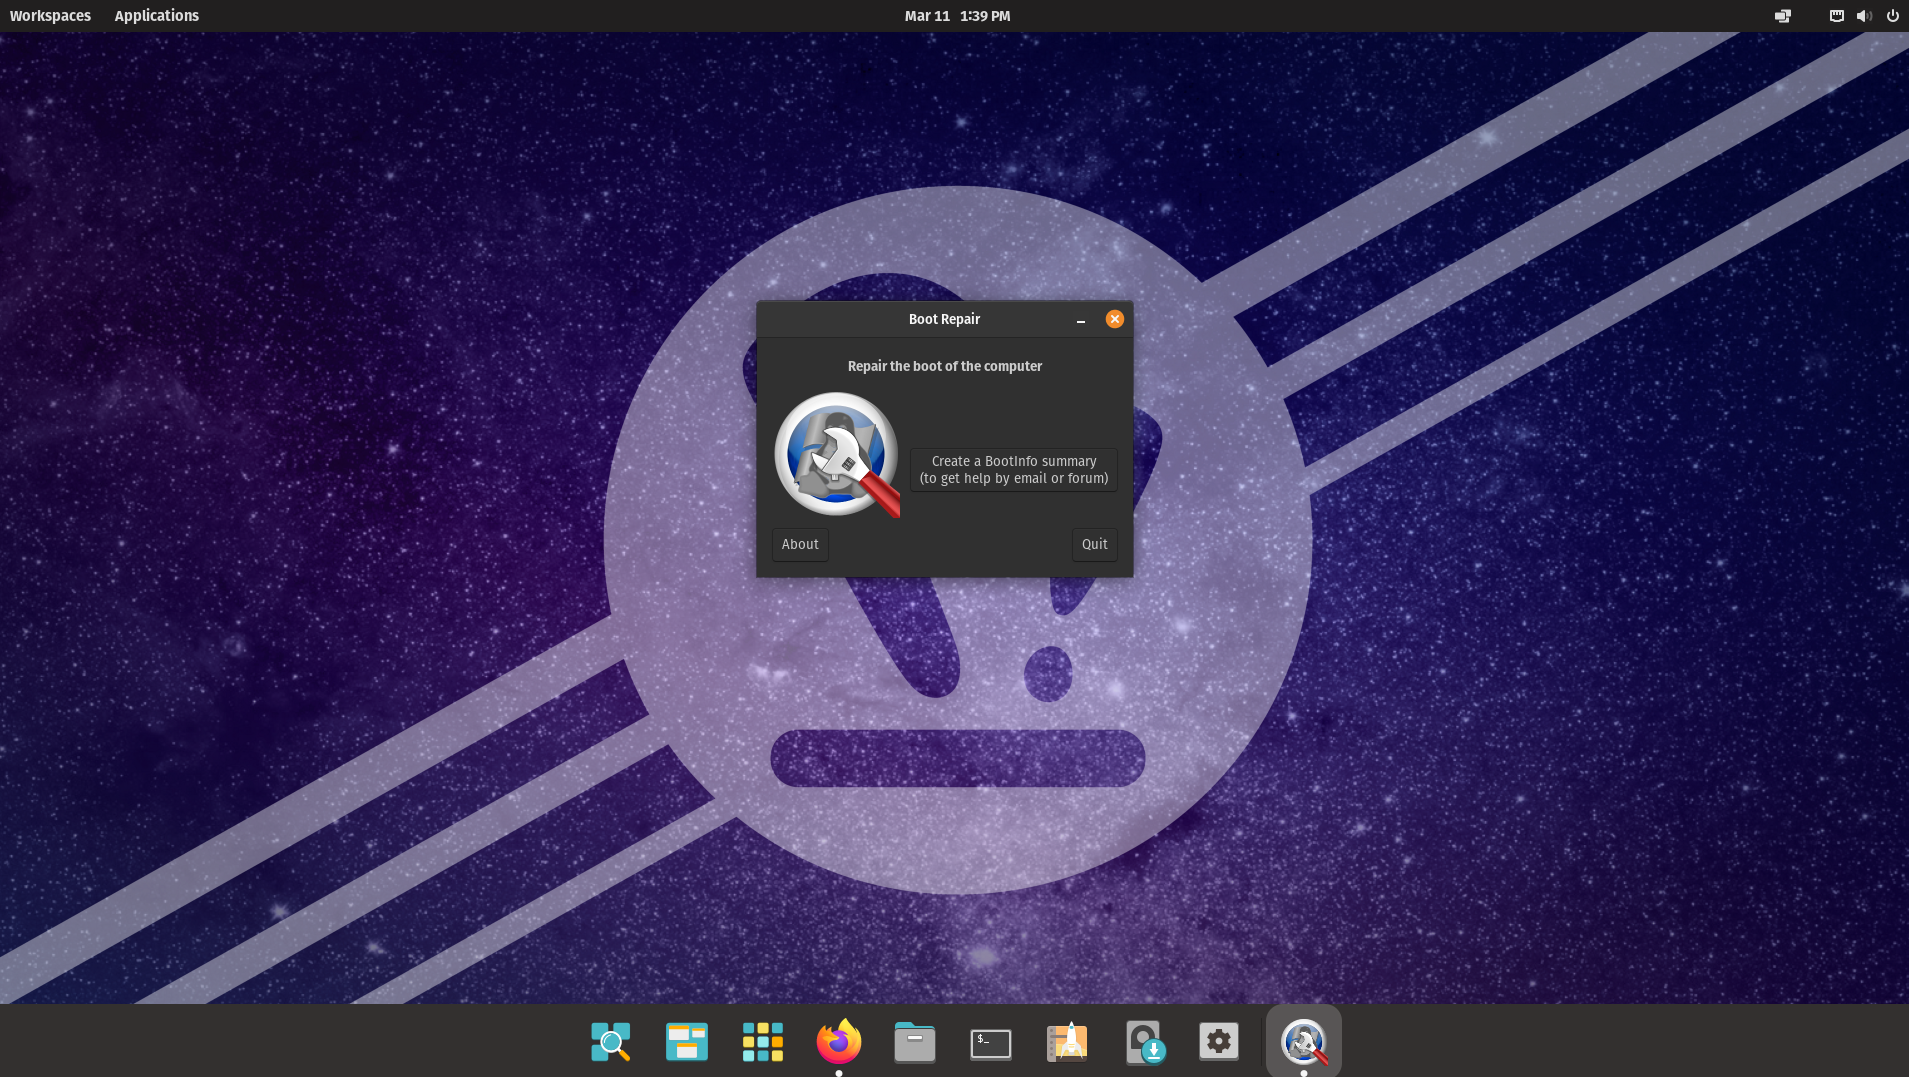This screenshot has width=1909, height=1077.
Task: Create a BootInfo summary
Action: point(1014,470)
